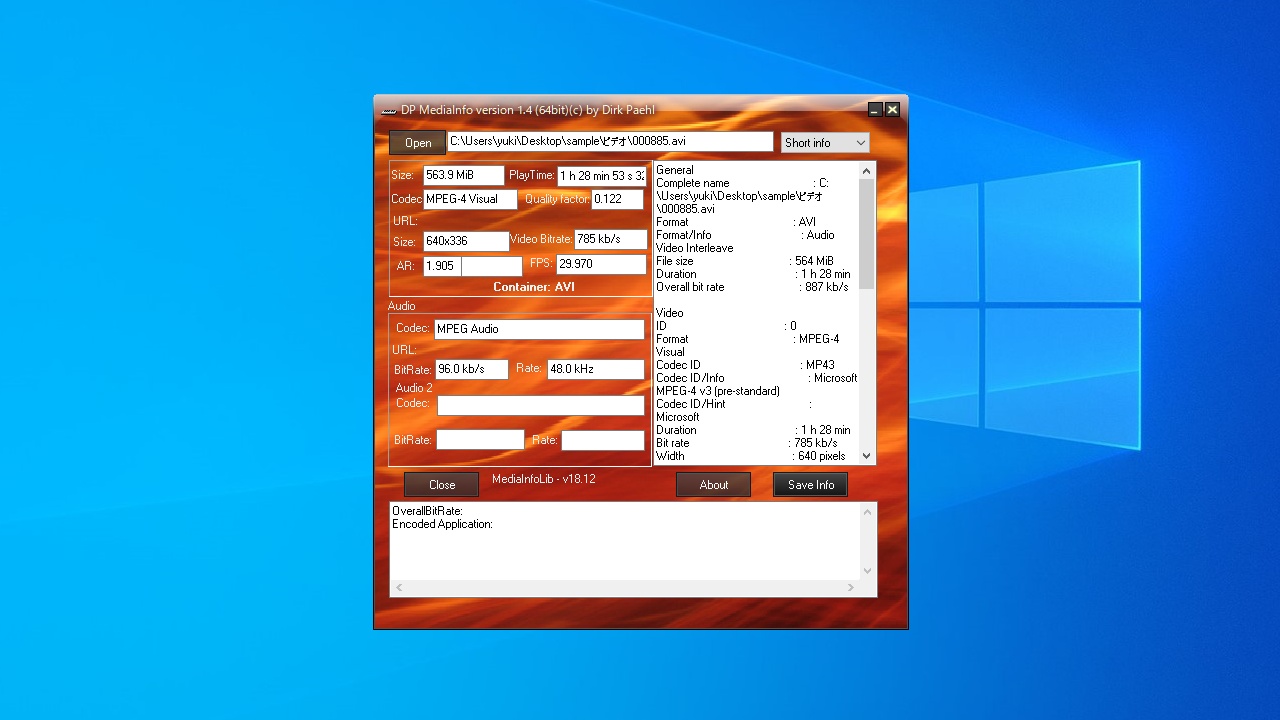Click the FPS field 29.970
Viewport: 1280px width, 720px height.
coord(602,264)
